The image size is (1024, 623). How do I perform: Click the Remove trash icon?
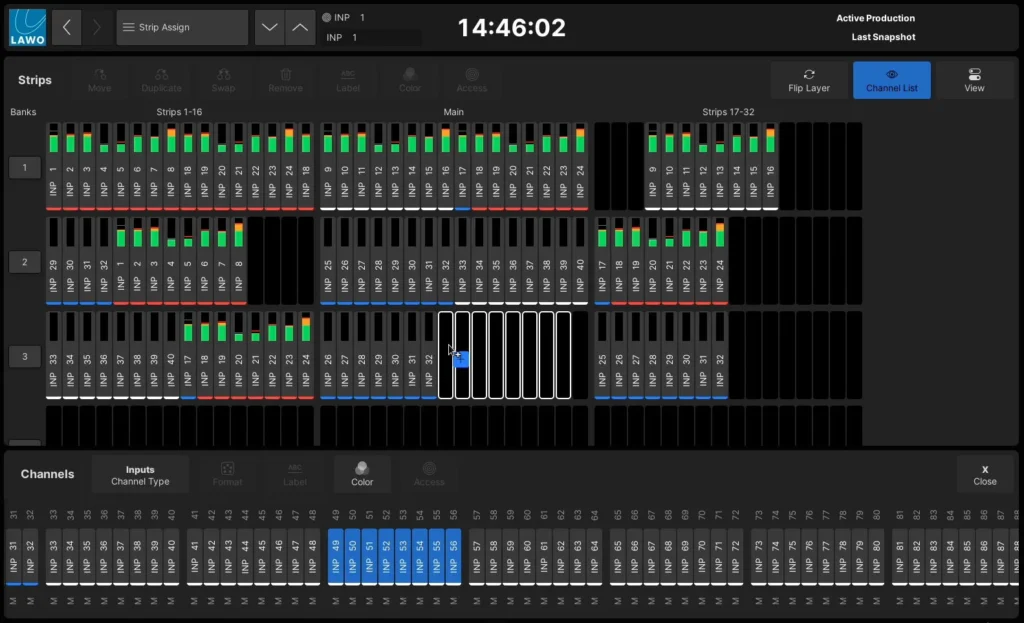(285, 80)
